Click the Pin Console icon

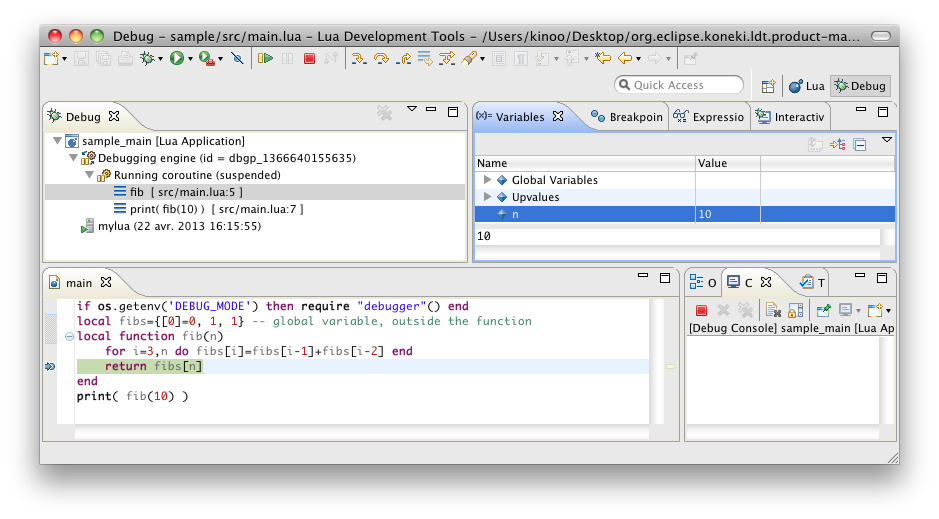coord(823,310)
